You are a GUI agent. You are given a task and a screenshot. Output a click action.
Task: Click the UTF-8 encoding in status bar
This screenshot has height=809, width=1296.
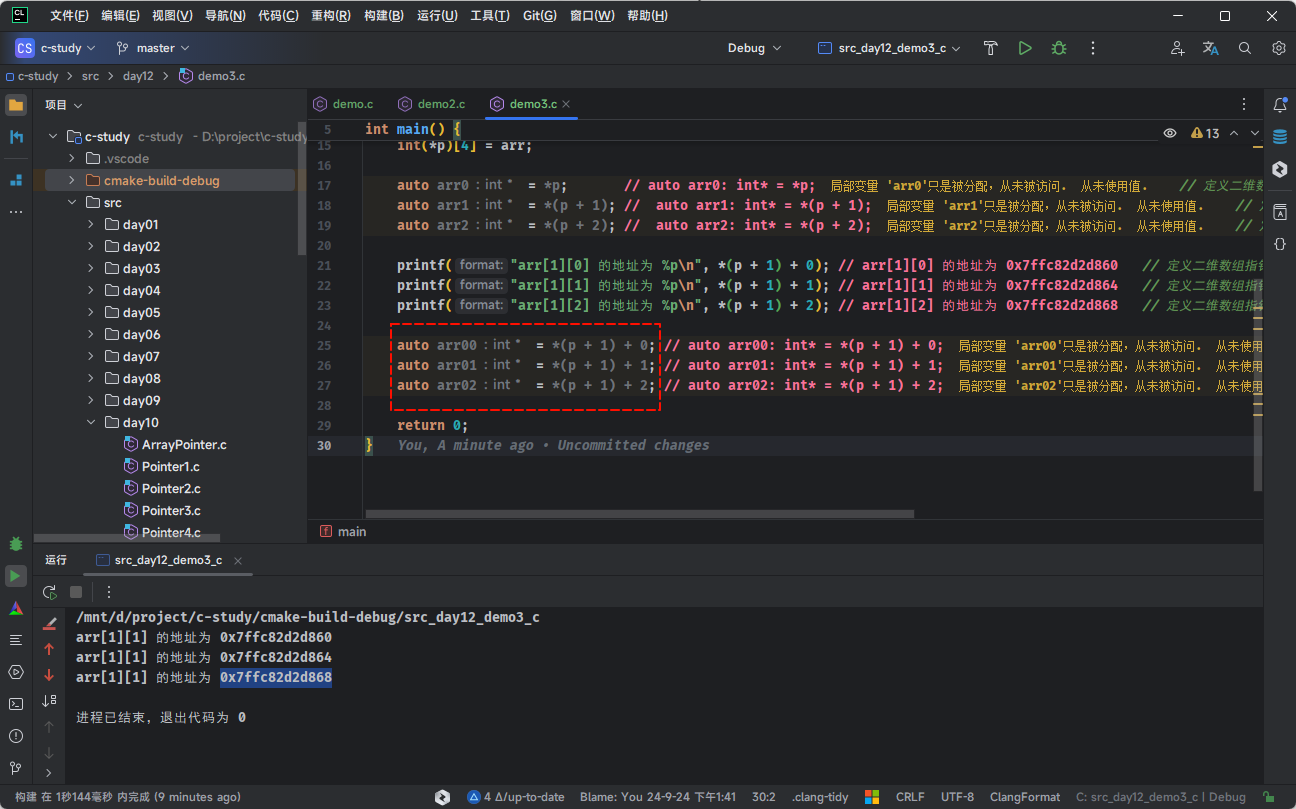tap(957, 797)
